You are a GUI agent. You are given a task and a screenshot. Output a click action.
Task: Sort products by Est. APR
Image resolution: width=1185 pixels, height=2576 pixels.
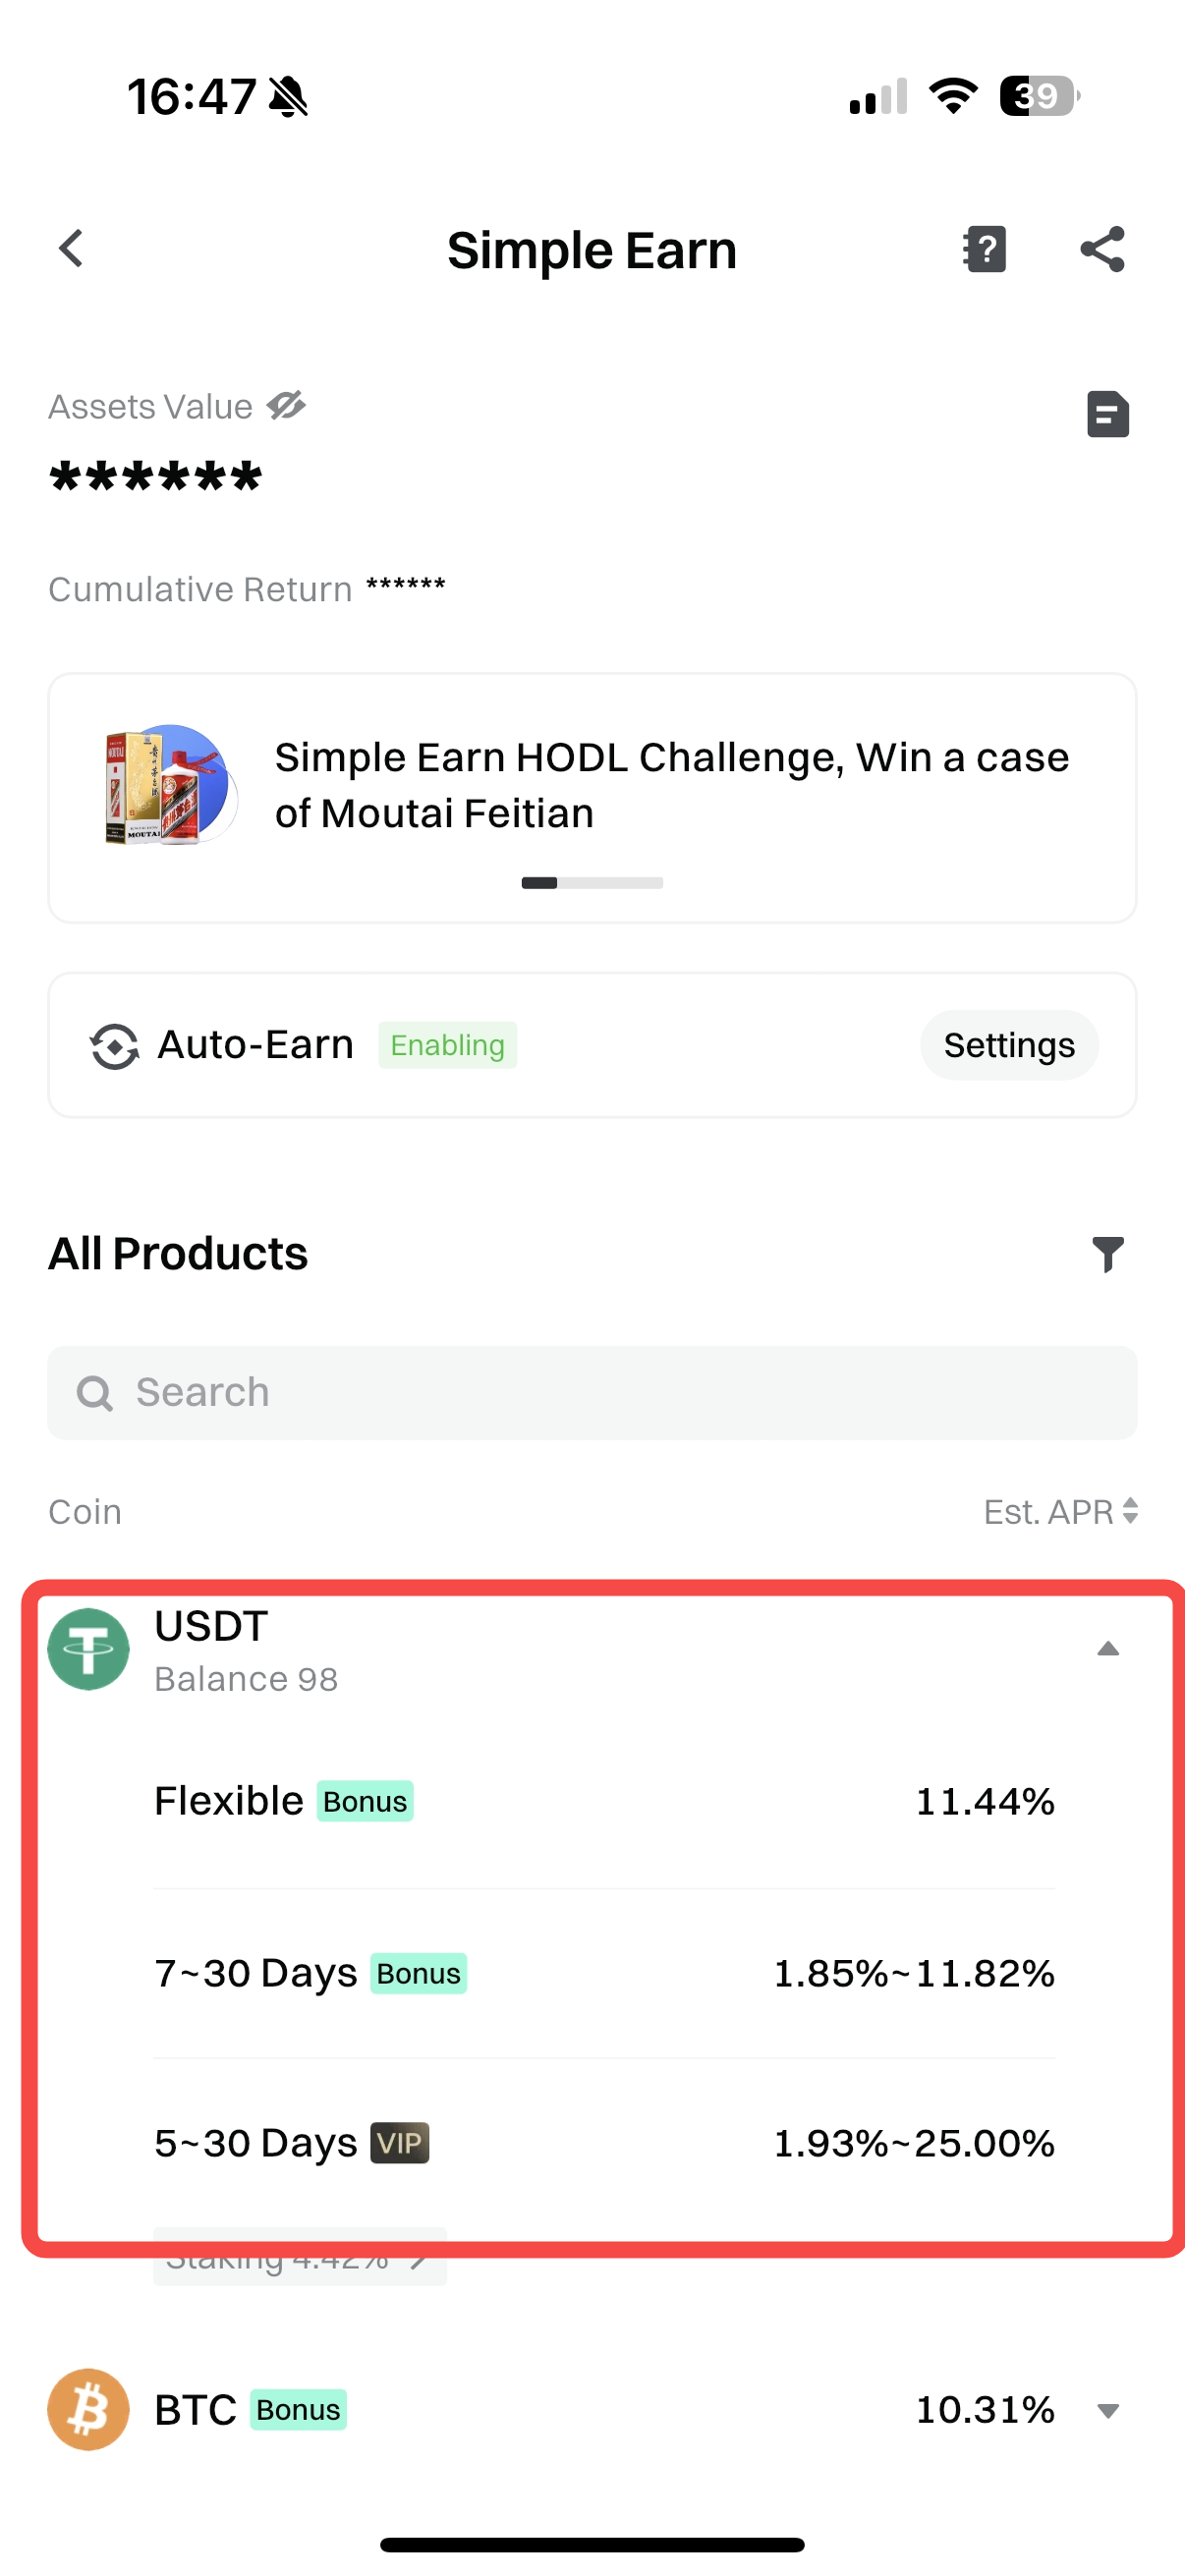(1060, 1511)
